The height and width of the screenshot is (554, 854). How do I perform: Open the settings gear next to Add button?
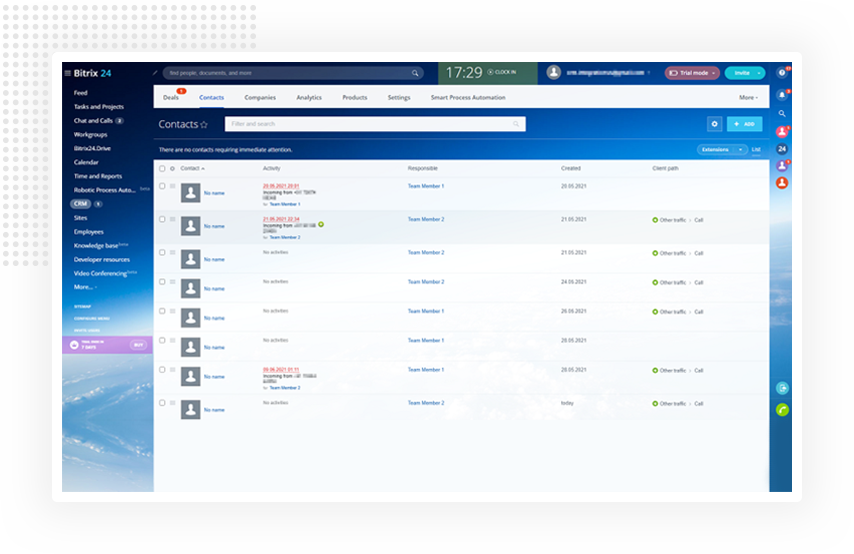tap(715, 124)
